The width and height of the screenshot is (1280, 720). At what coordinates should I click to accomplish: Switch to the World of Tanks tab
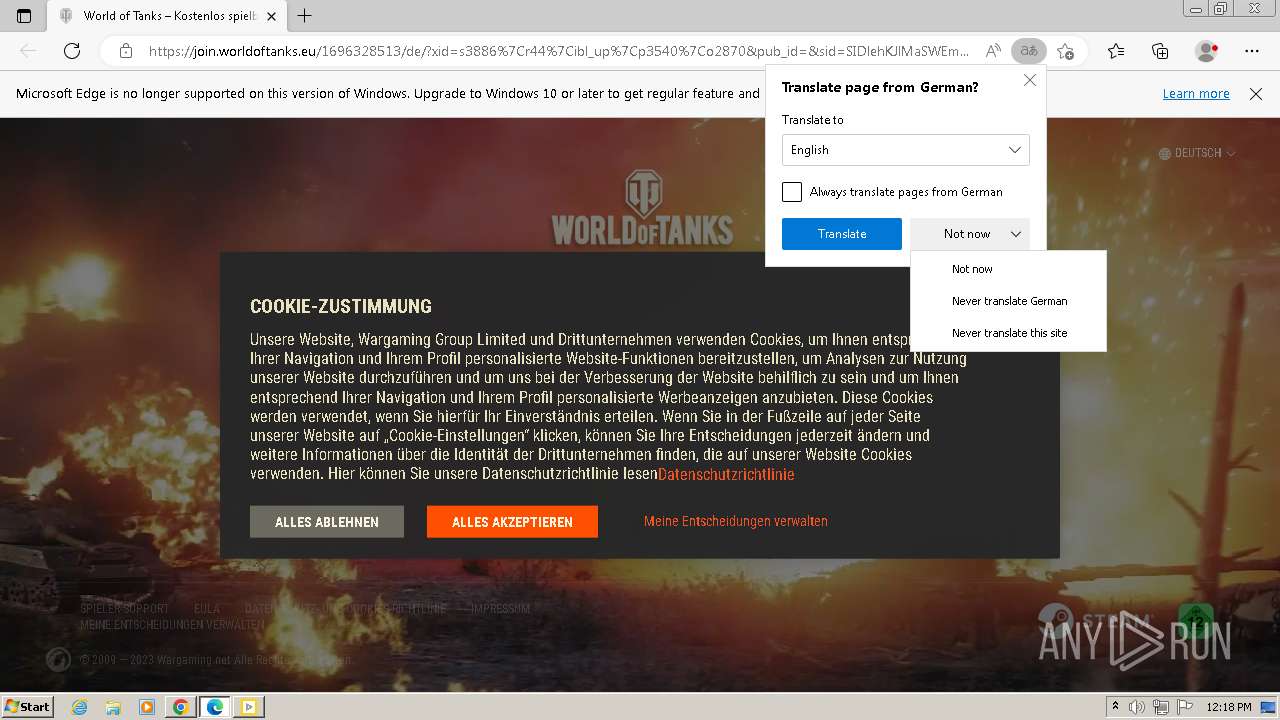pos(168,16)
